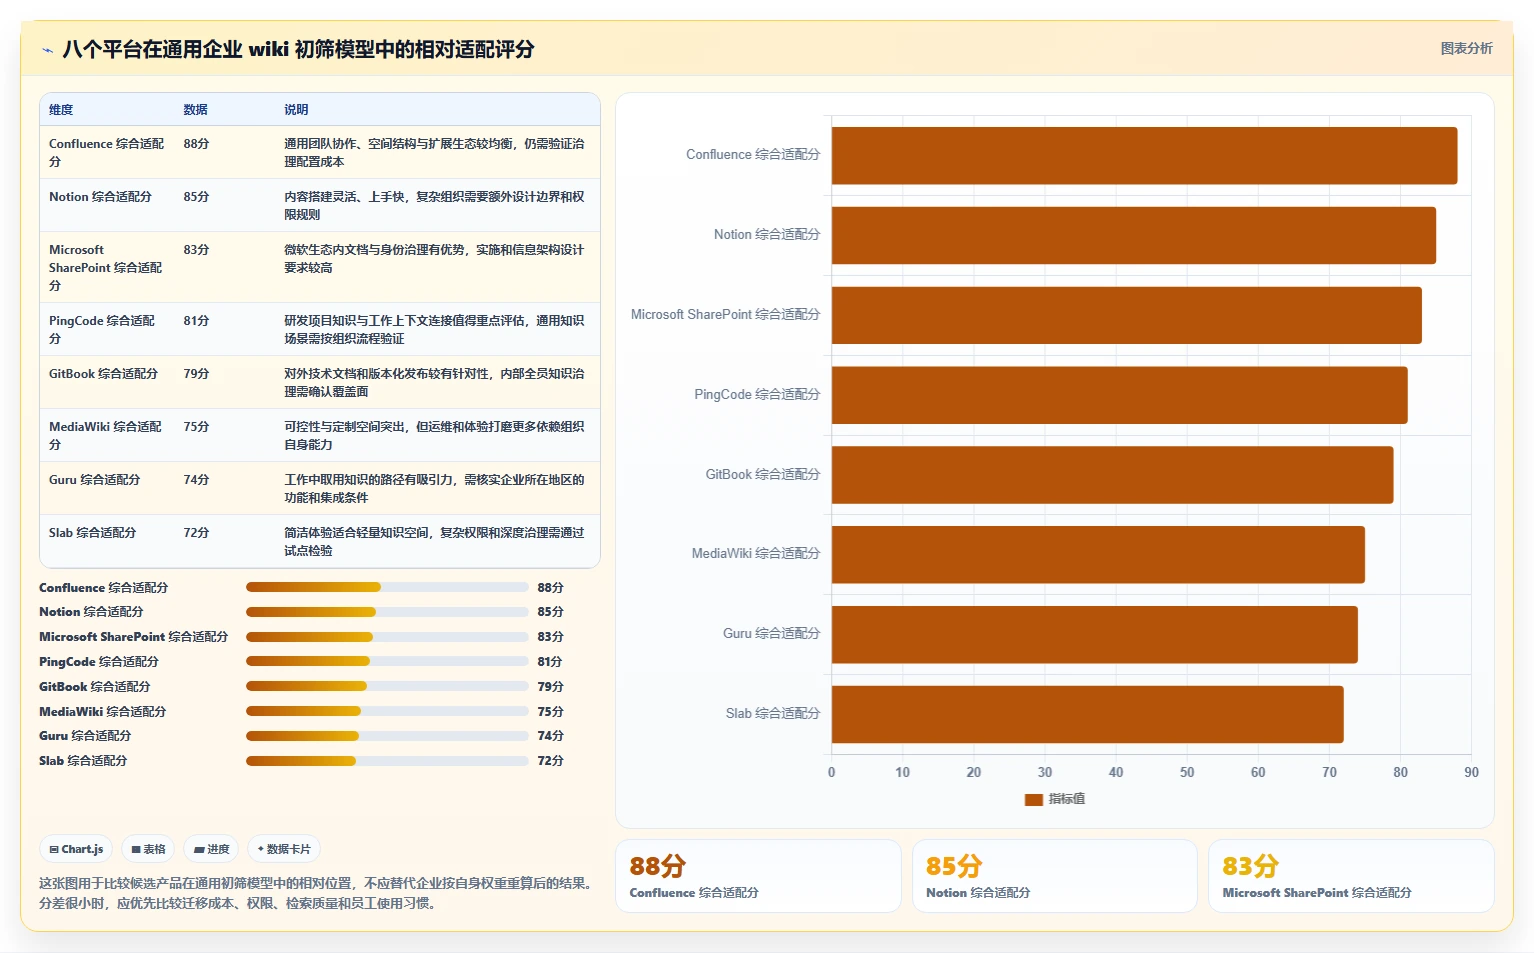The height and width of the screenshot is (953, 1534).
Task: Click the GitBook description starting 对外技术文档
Action: pyautogui.click(x=434, y=382)
